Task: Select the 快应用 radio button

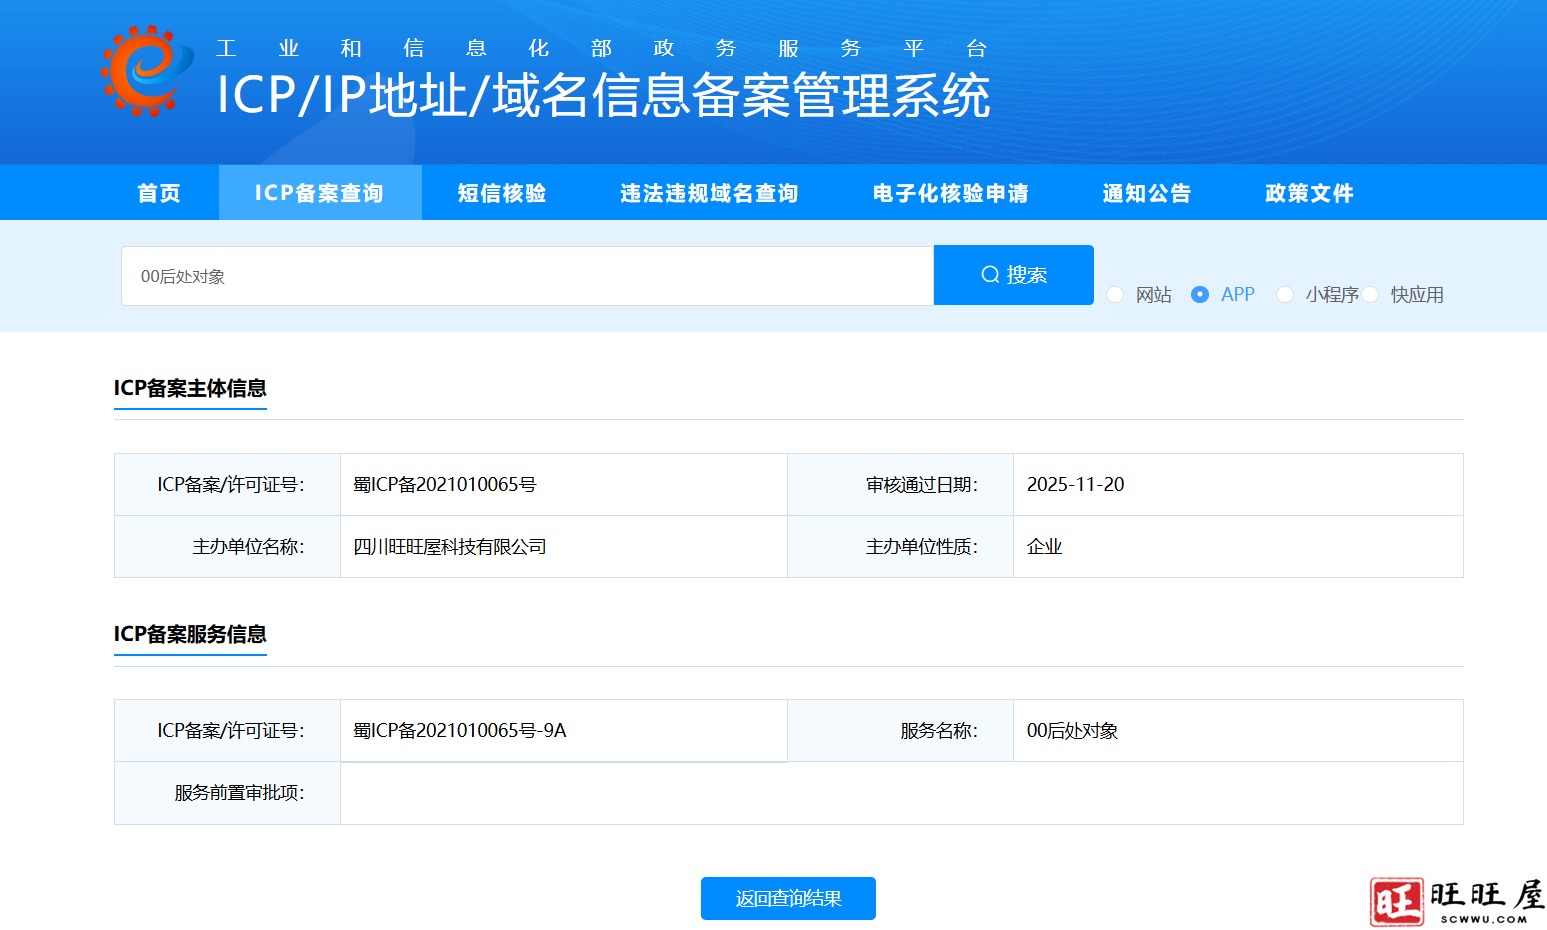Action: point(1370,295)
